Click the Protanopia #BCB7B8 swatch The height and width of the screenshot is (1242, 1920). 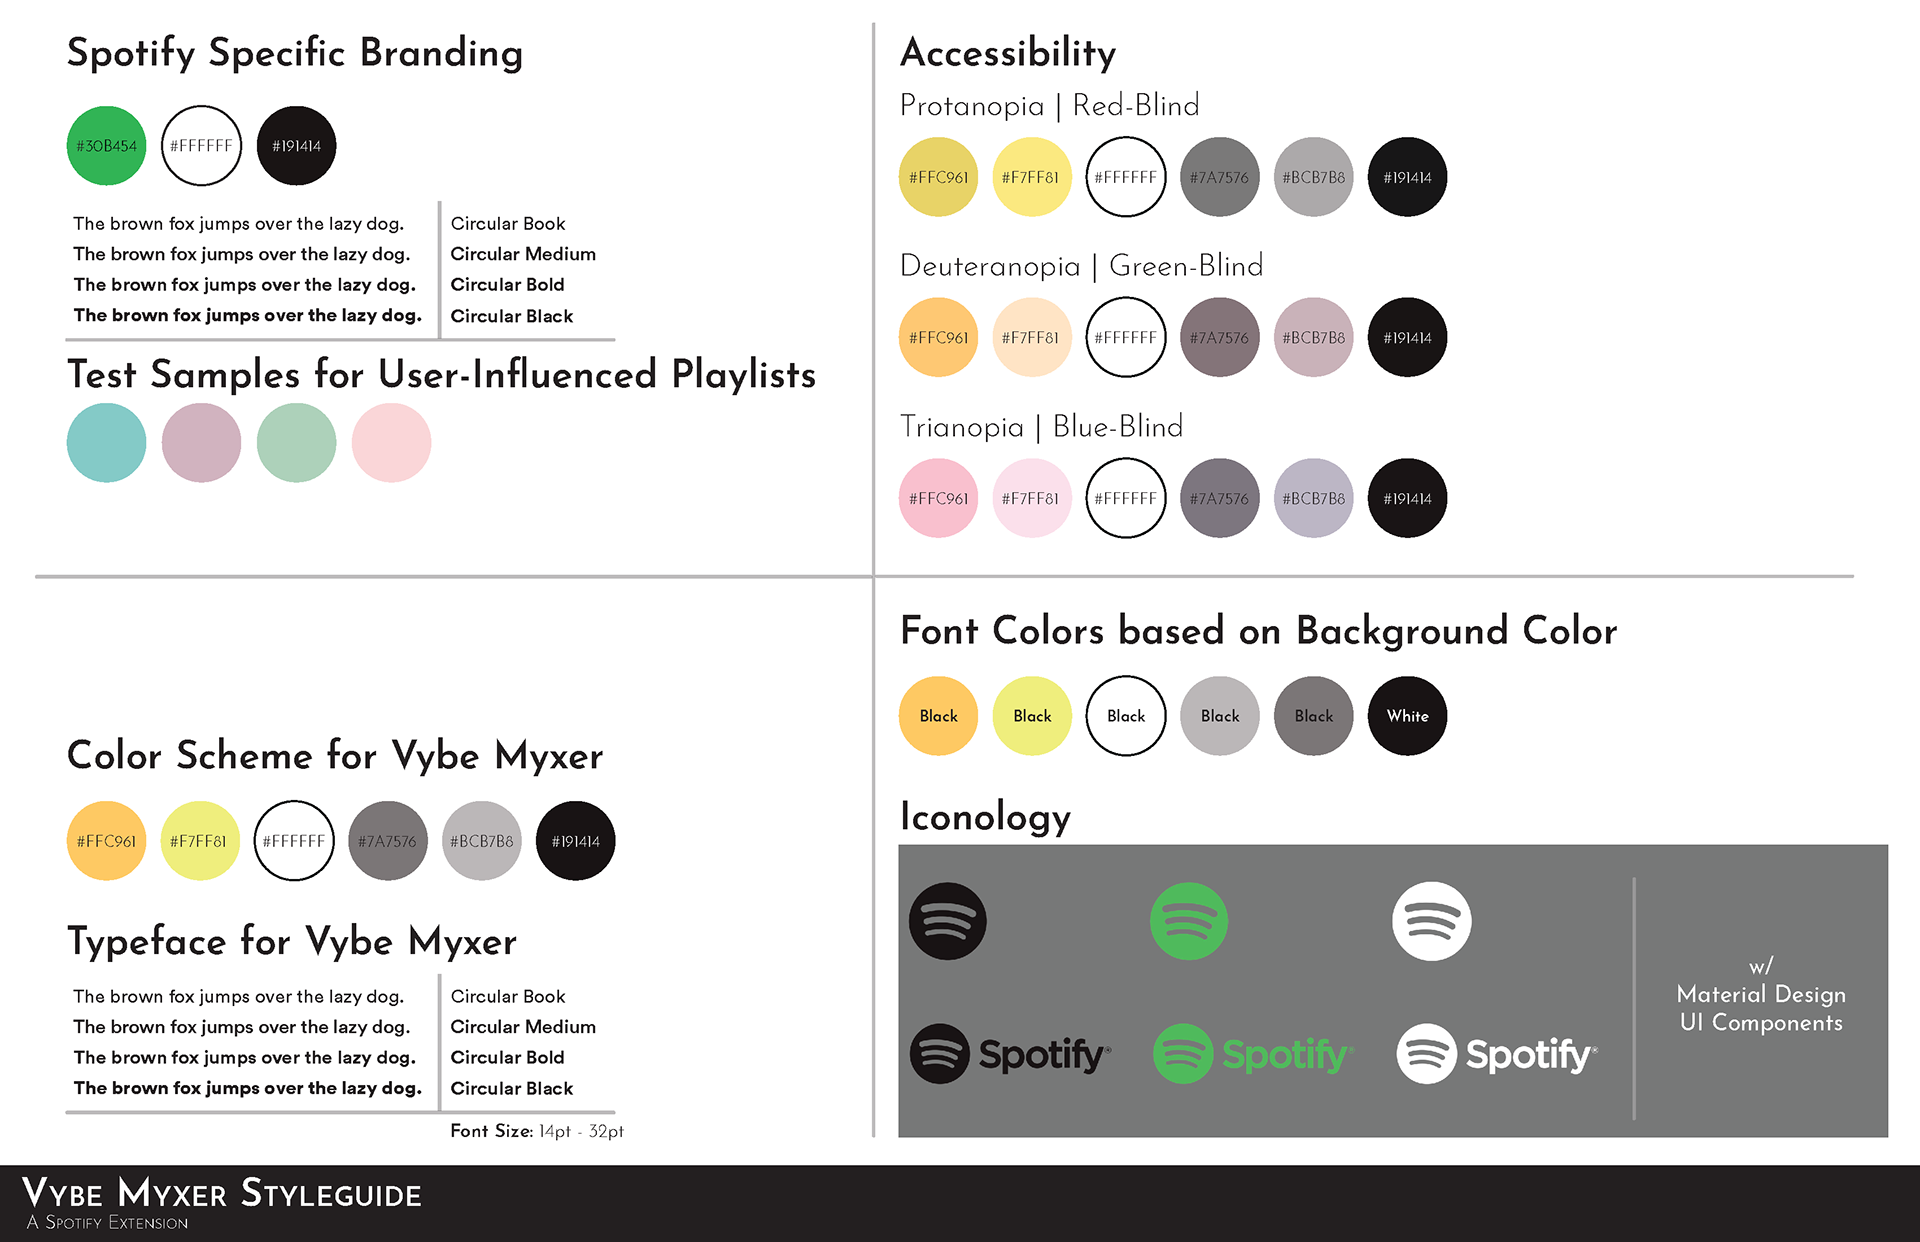point(1314,177)
